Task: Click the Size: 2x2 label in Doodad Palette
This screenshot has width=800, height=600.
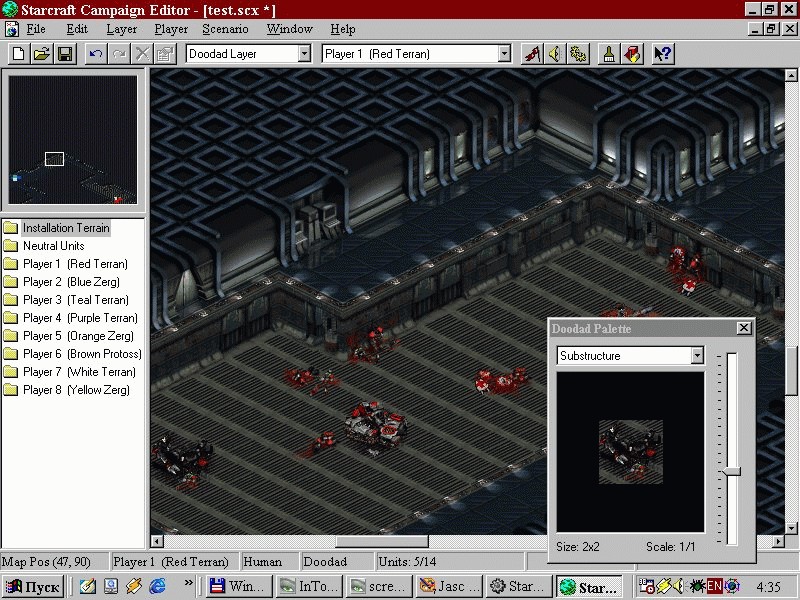Action: tap(578, 547)
